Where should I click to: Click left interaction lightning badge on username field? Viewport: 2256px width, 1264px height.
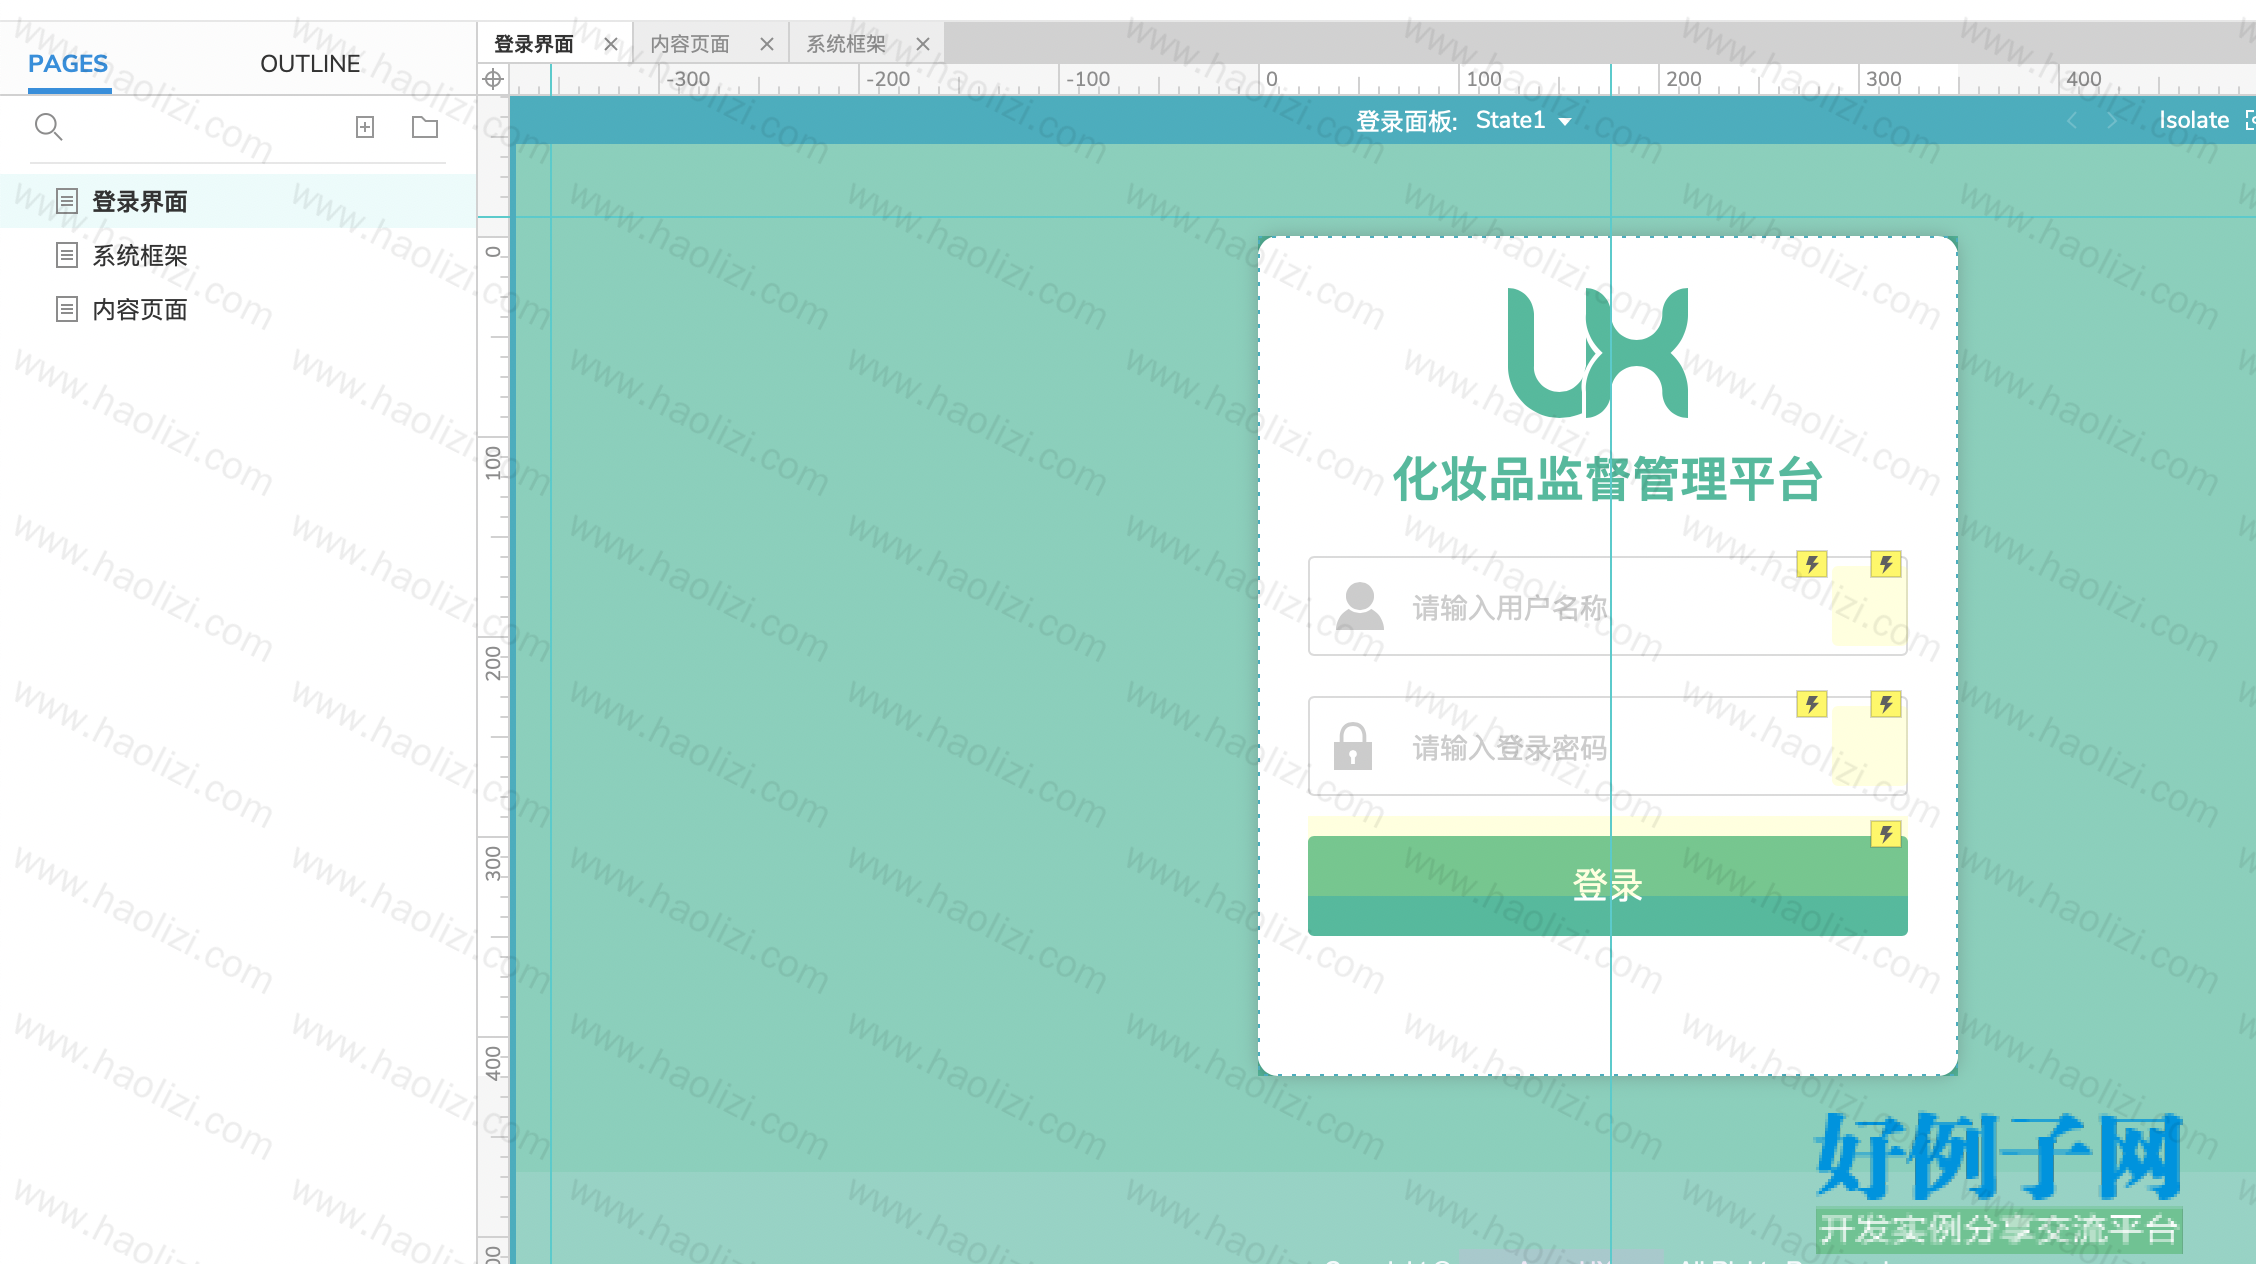(x=1812, y=564)
